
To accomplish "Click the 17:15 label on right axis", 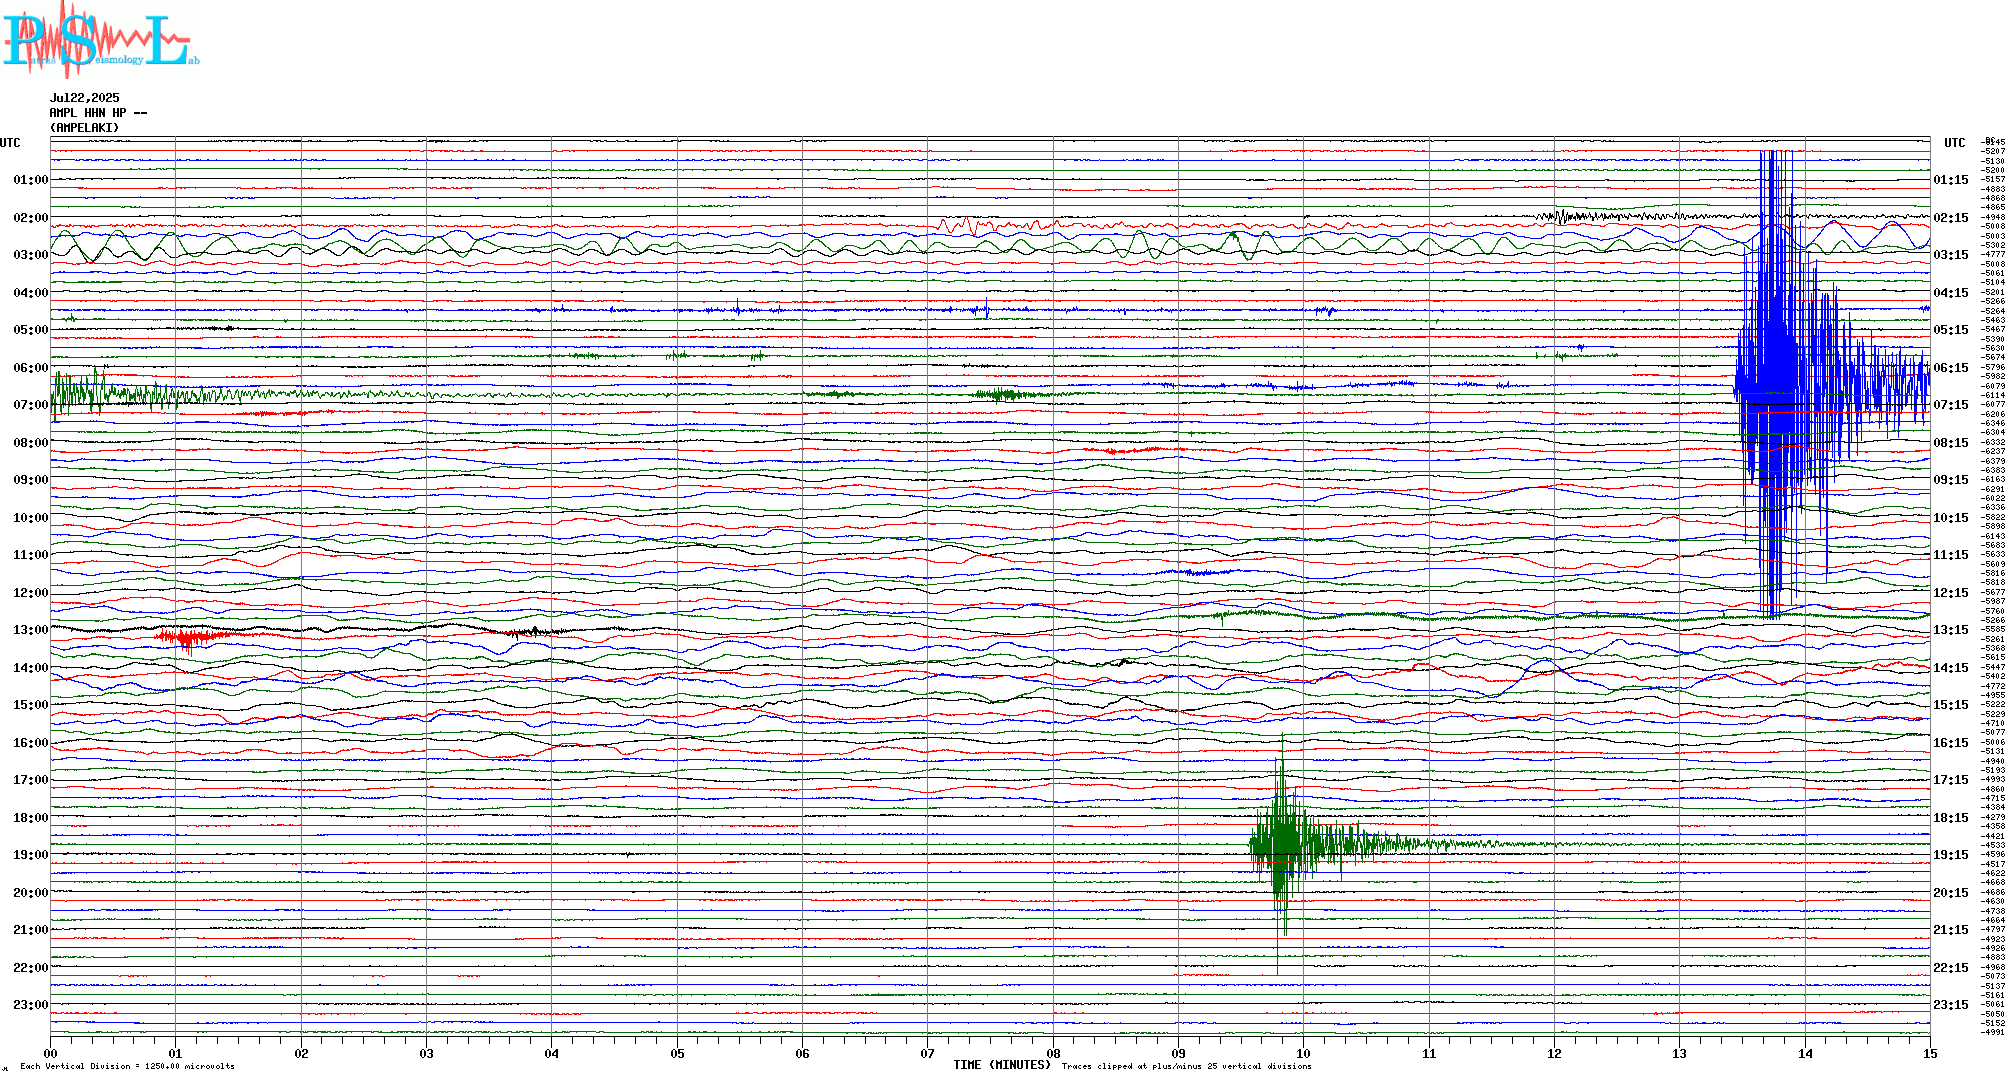I will [1951, 780].
